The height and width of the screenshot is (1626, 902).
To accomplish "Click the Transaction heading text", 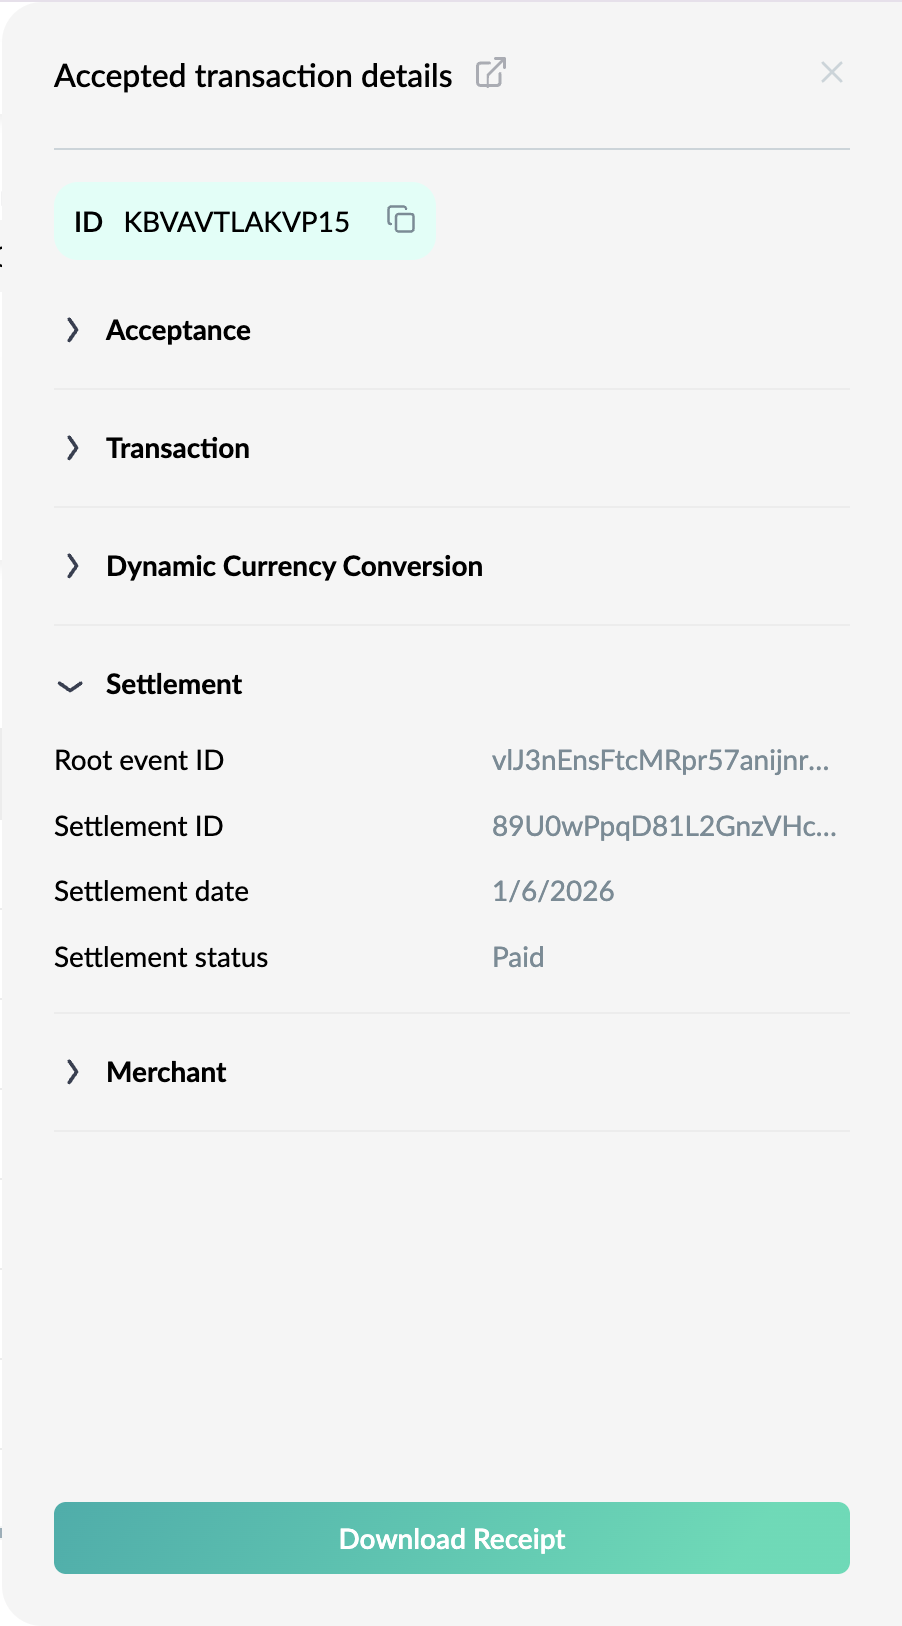I will tap(178, 448).
